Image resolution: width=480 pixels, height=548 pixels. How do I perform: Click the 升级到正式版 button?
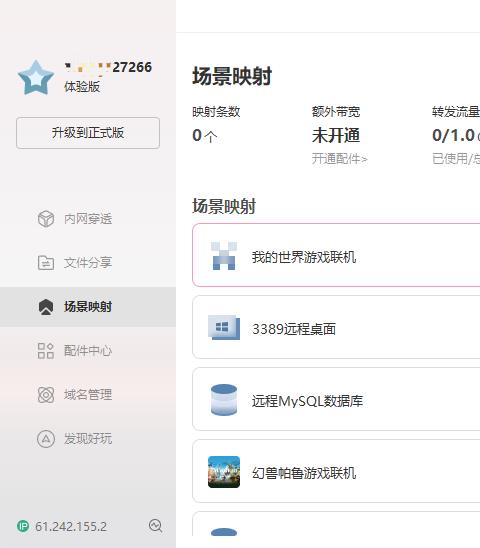pyautogui.click(x=88, y=133)
